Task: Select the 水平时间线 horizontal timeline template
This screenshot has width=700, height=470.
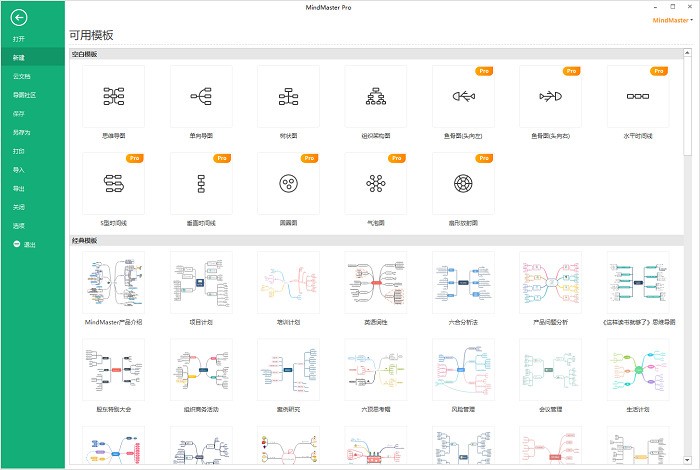Action: click(x=638, y=96)
